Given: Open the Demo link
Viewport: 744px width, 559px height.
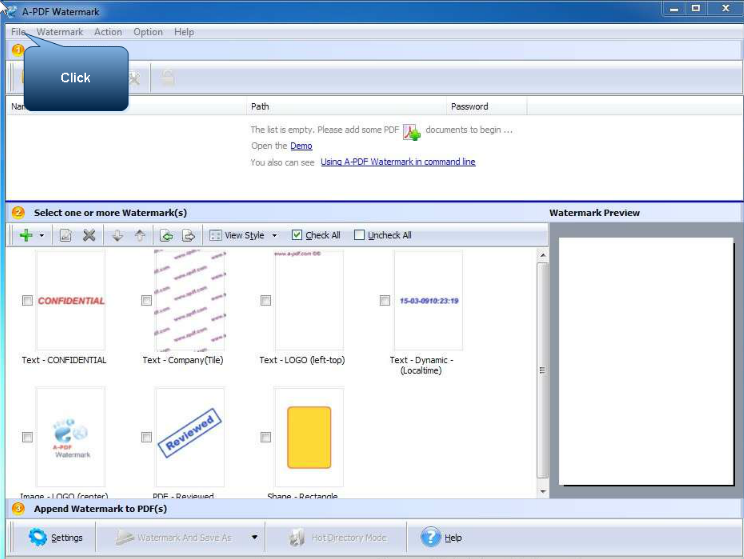Looking at the screenshot, I should click(301, 146).
